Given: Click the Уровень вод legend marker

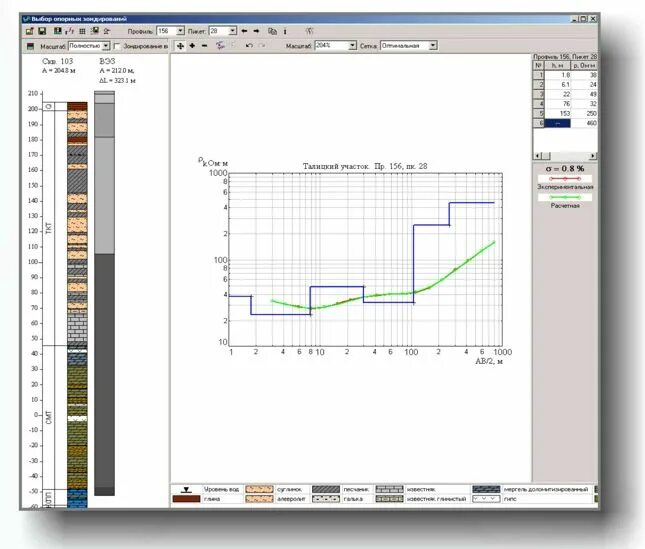Looking at the screenshot, I should [x=186, y=489].
